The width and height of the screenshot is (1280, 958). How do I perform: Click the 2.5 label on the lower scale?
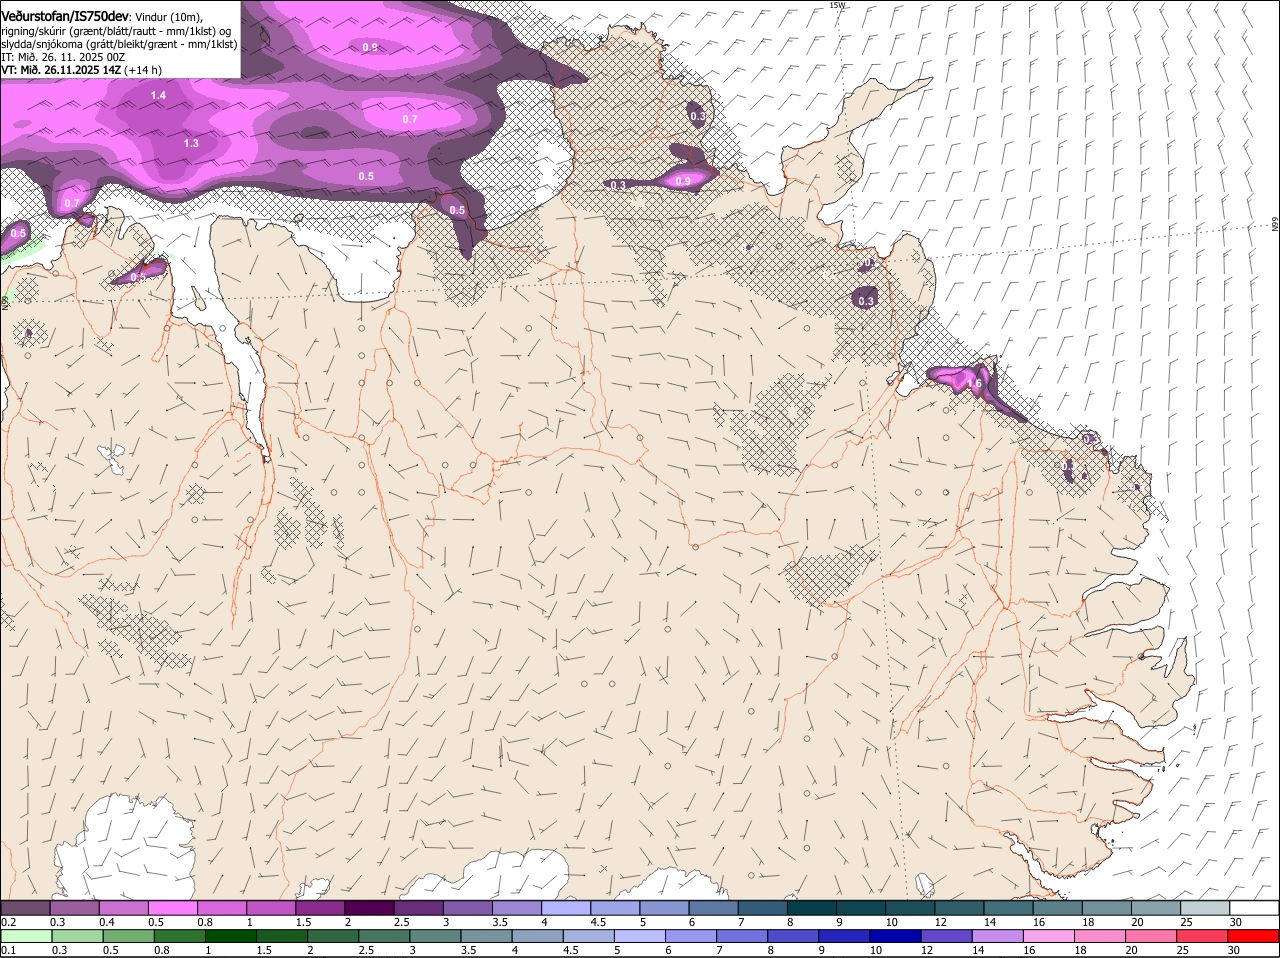366,950
